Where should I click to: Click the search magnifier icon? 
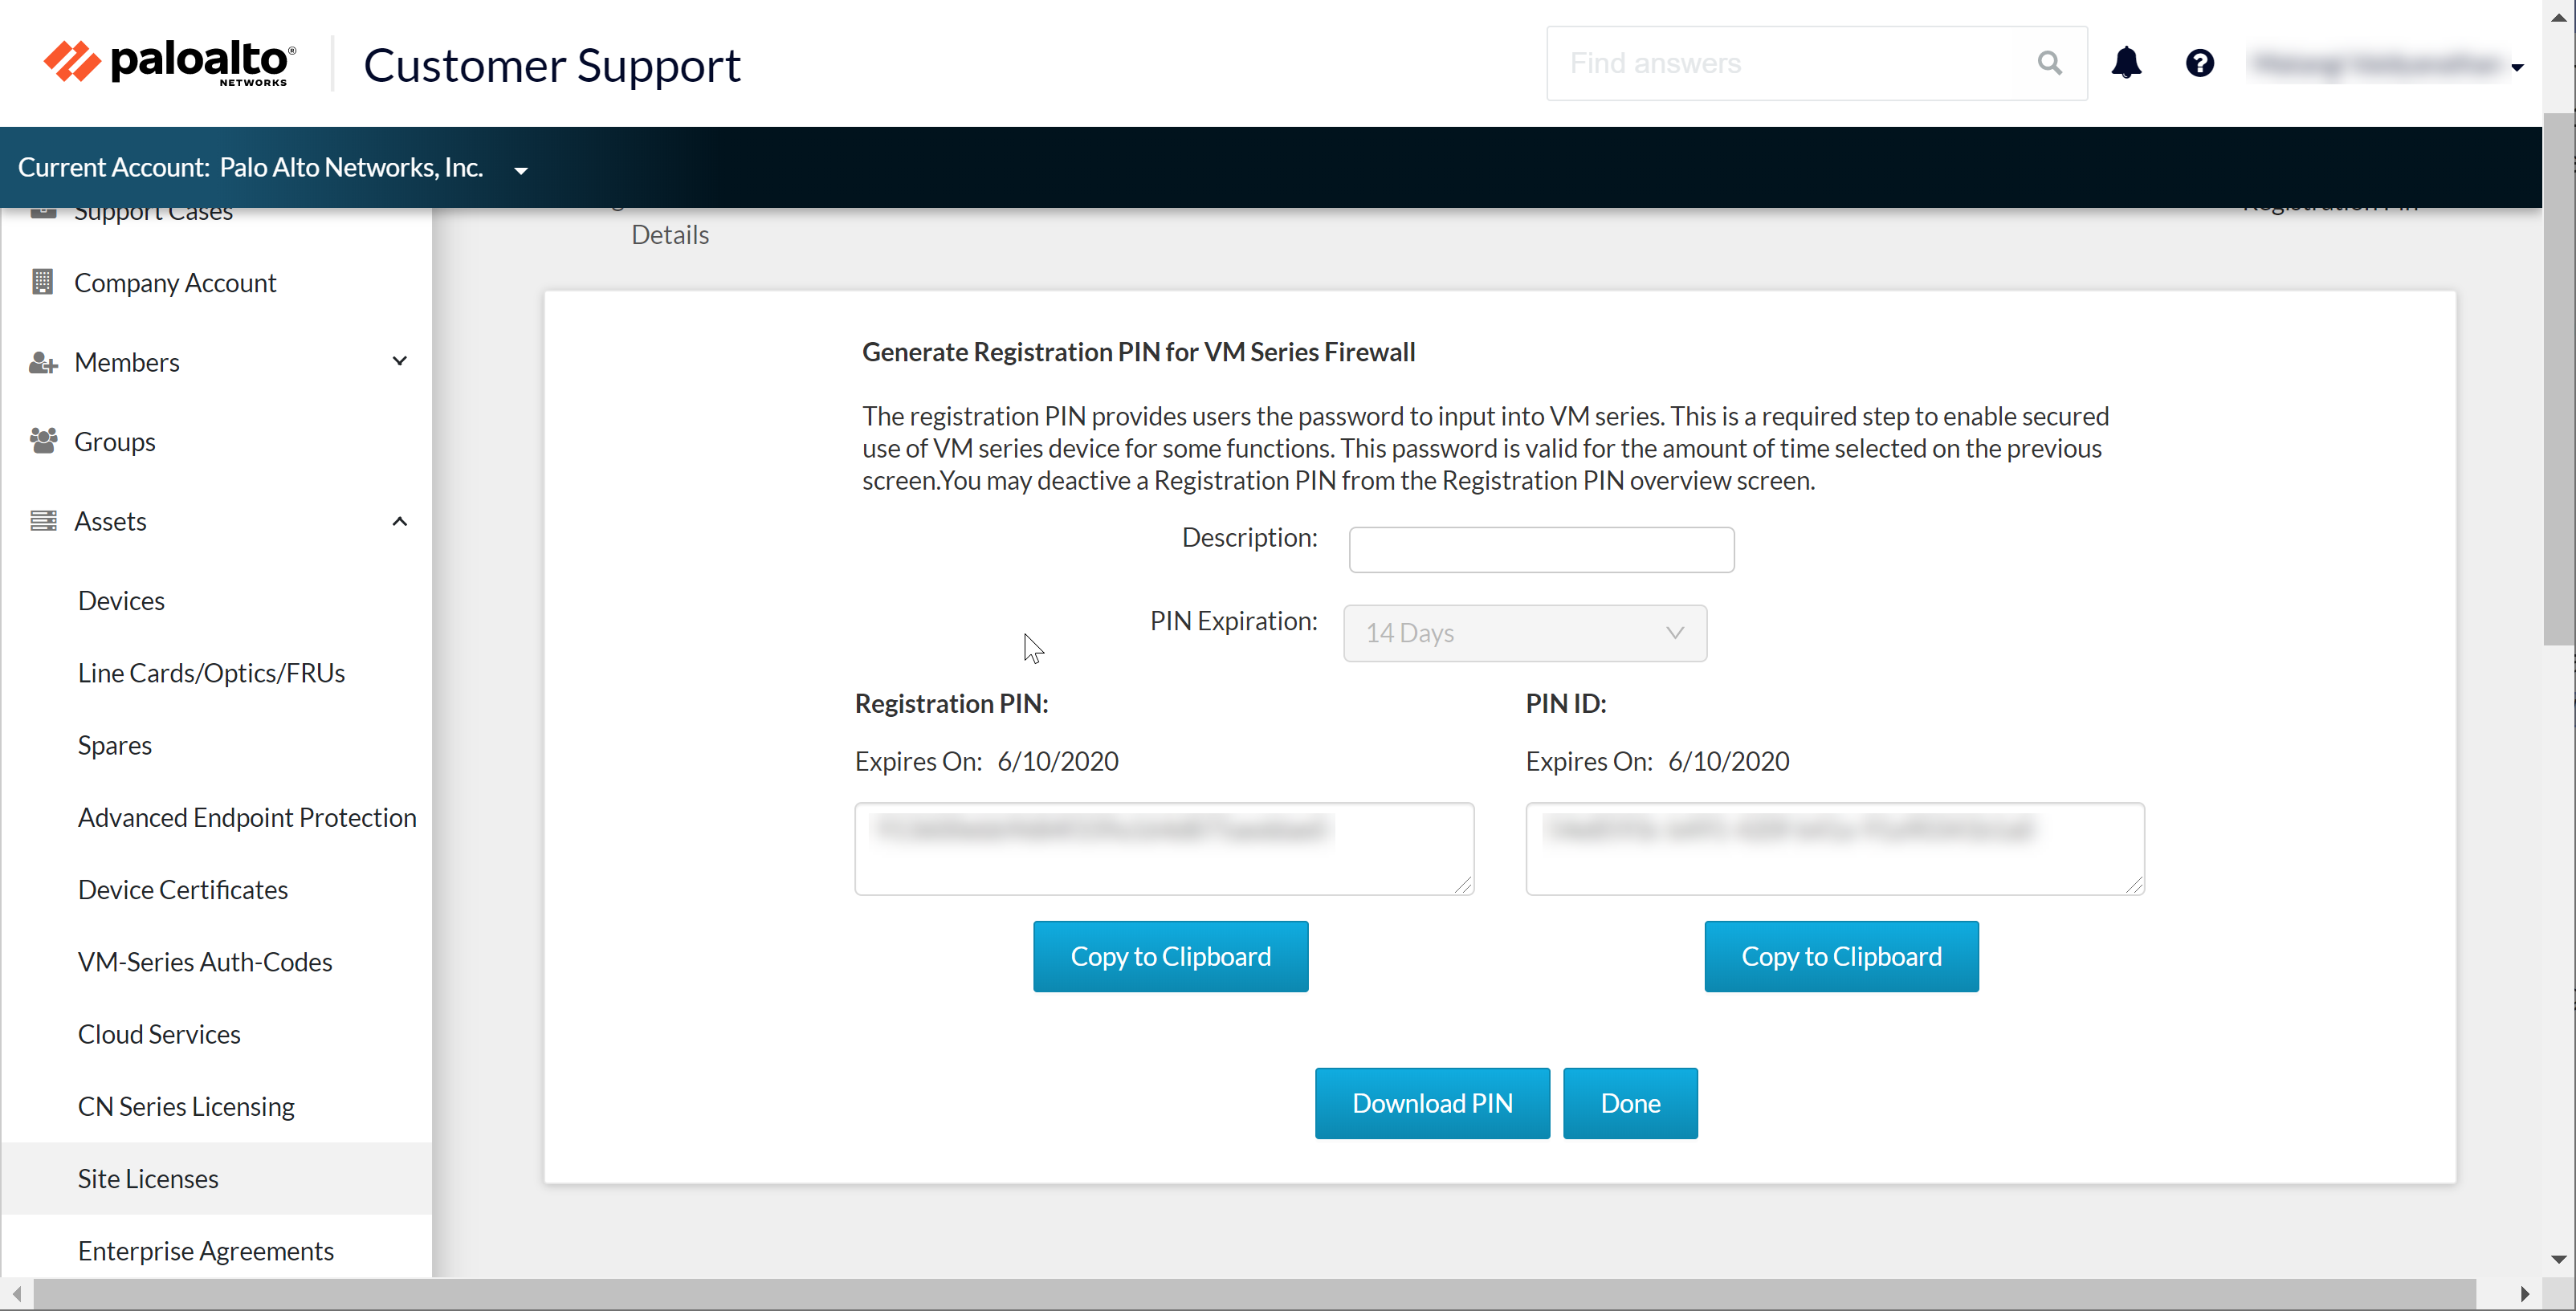point(2049,63)
